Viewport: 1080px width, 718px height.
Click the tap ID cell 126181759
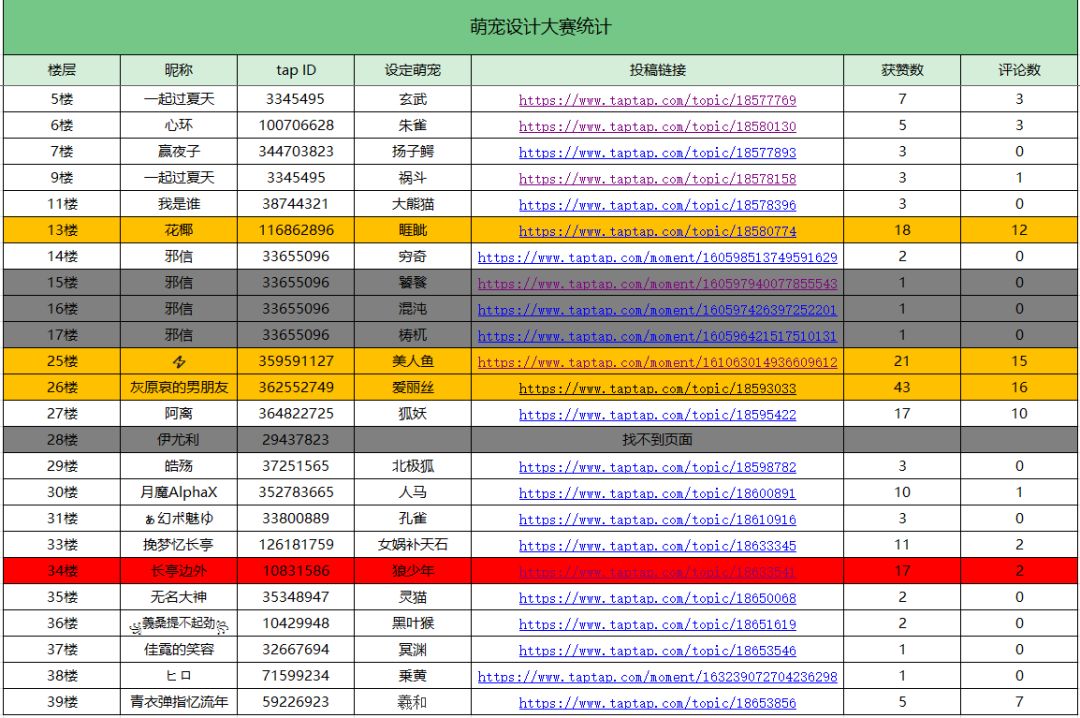point(296,544)
